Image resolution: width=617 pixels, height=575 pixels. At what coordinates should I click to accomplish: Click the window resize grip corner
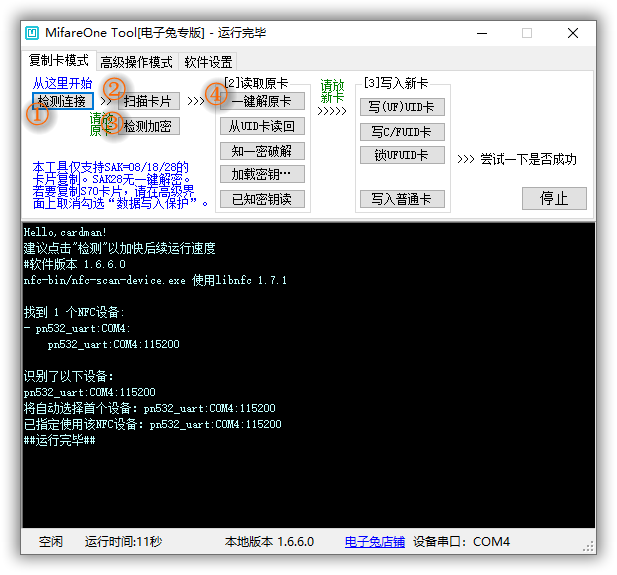point(588,546)
